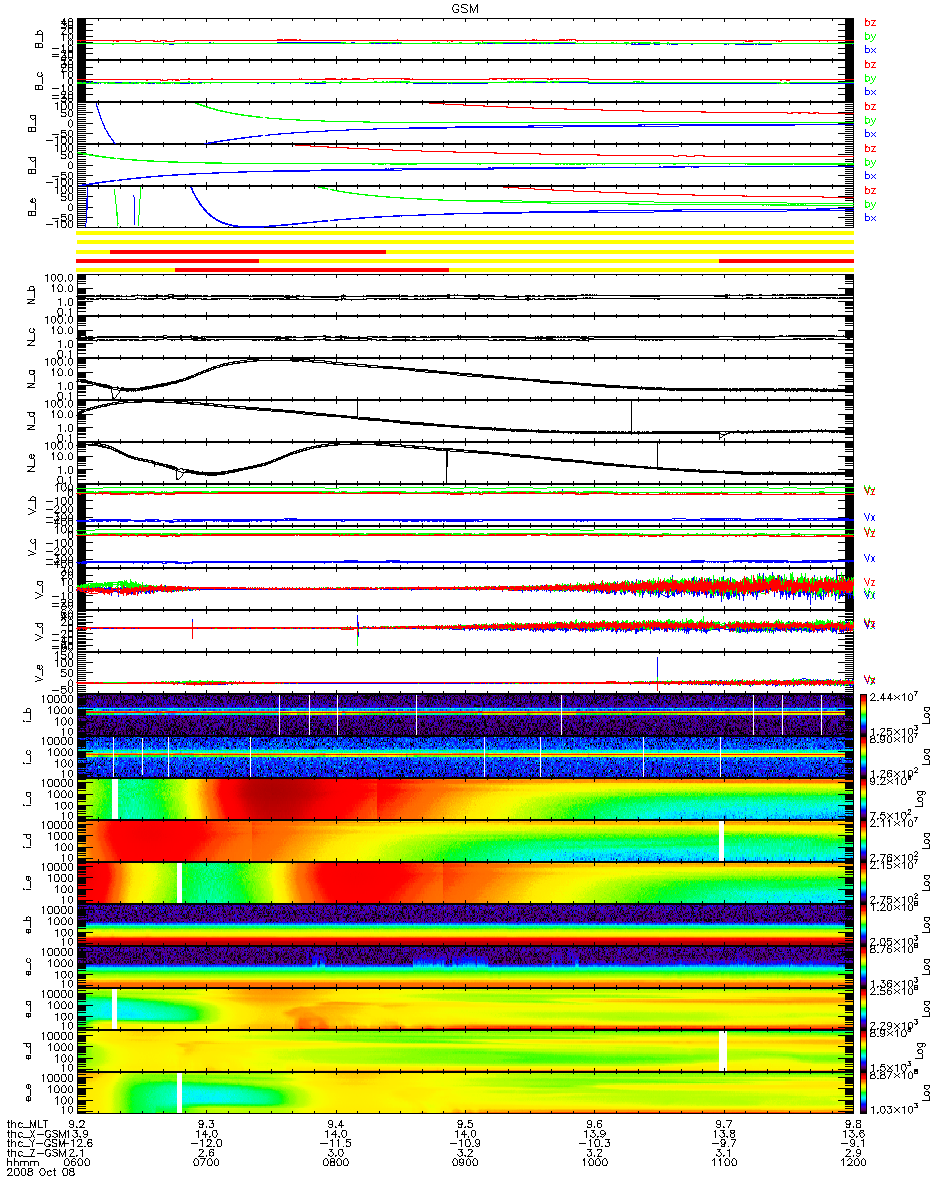The height and width of the screenshot is (1200, 930).
Task: Click the i_d ion spectrogram panel
Action: click(464, 840)
